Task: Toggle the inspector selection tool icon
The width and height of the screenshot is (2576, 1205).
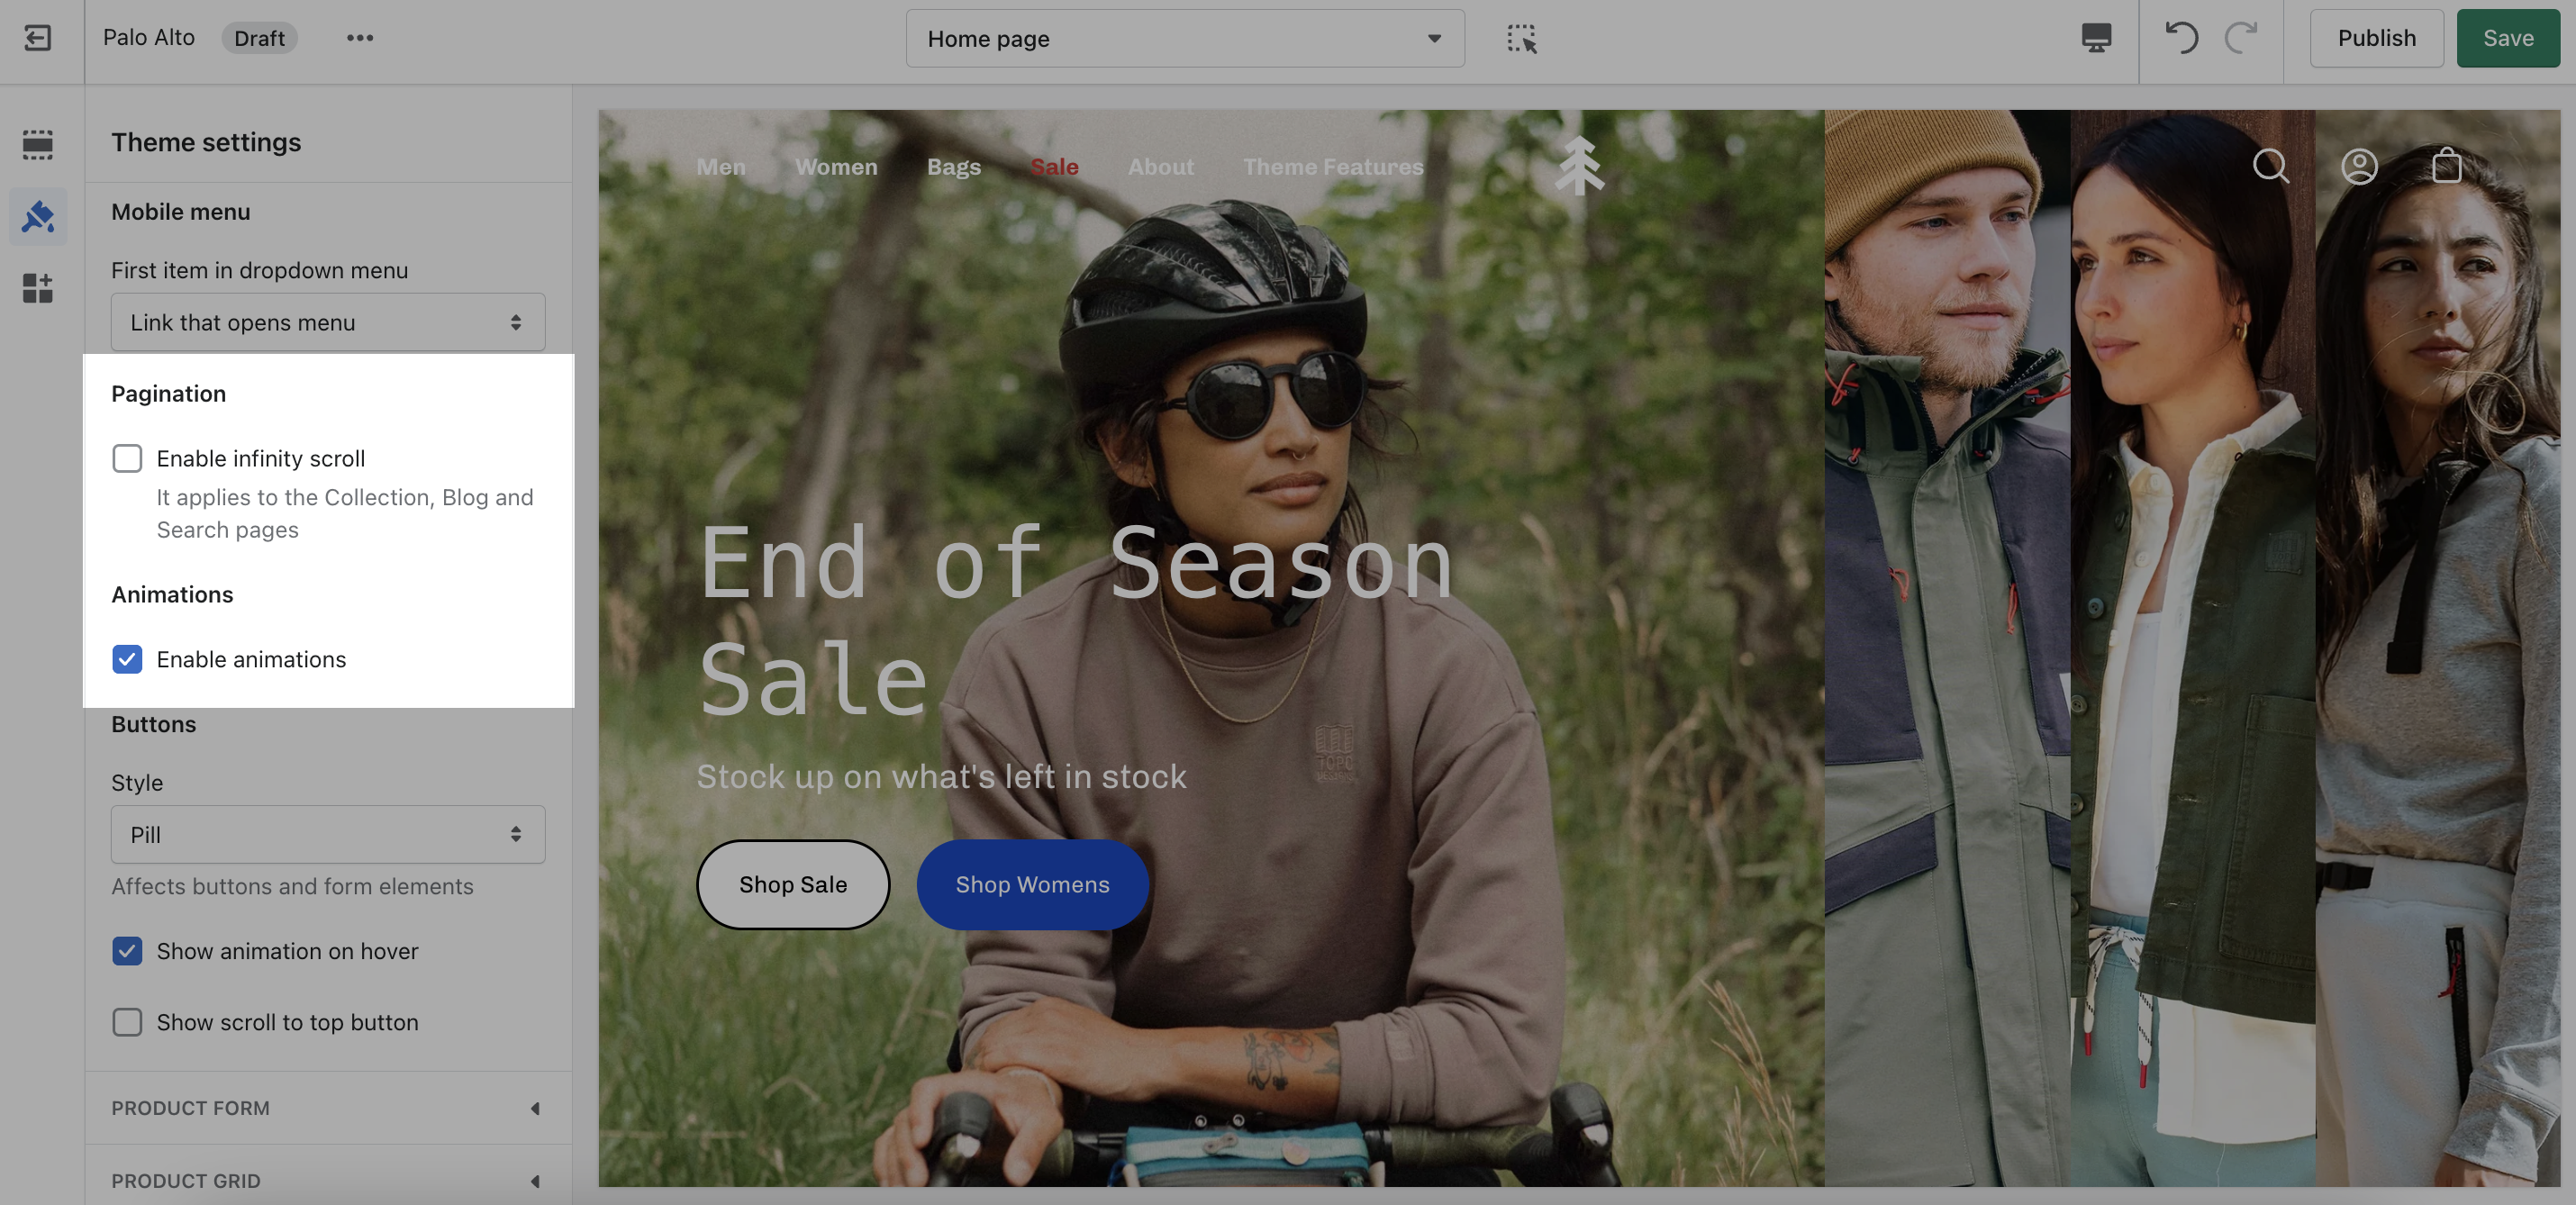Action: [1521, 38]
